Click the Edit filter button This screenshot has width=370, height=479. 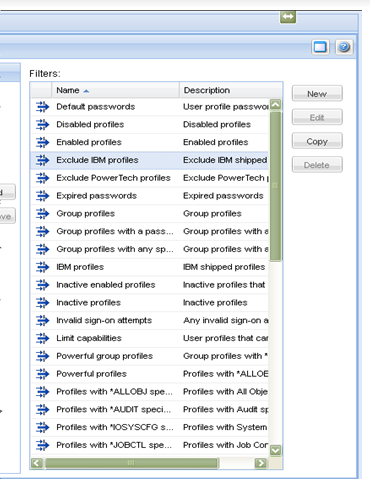(317, 117)
